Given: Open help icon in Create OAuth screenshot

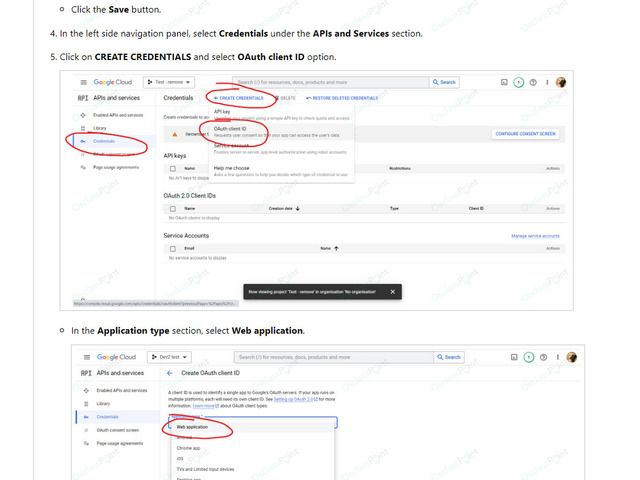Looking at the screenshot, I should coord(543,357).
